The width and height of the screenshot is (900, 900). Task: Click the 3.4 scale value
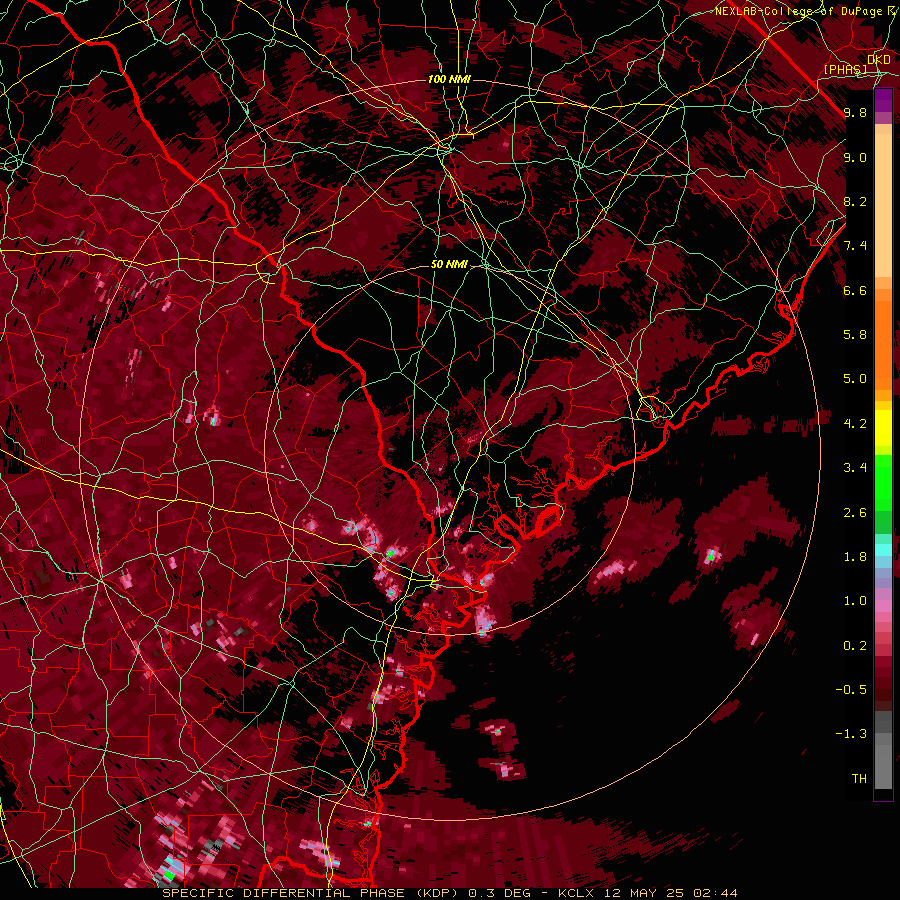(x=855, y=467)
